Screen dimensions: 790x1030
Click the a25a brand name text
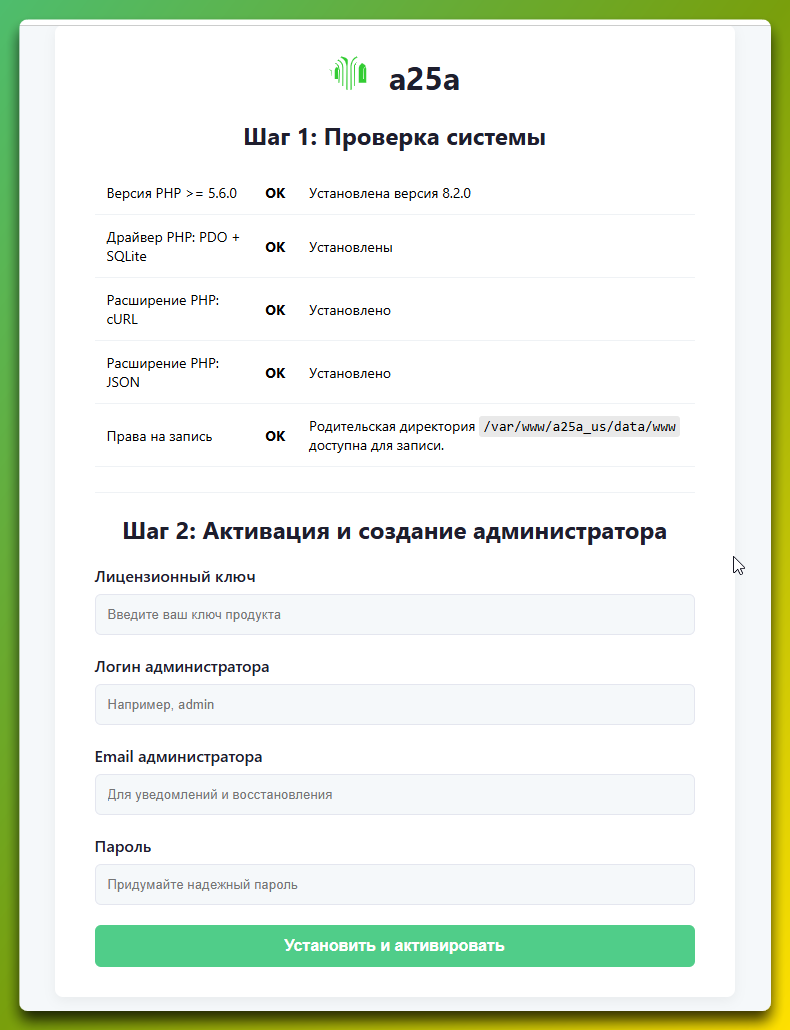click(x=424, y=79)
